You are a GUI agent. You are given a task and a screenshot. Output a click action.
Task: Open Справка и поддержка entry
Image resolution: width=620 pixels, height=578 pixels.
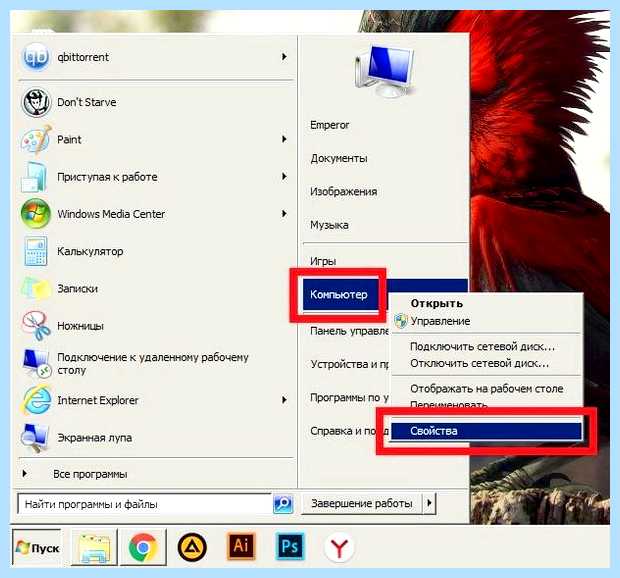point(350,431)
